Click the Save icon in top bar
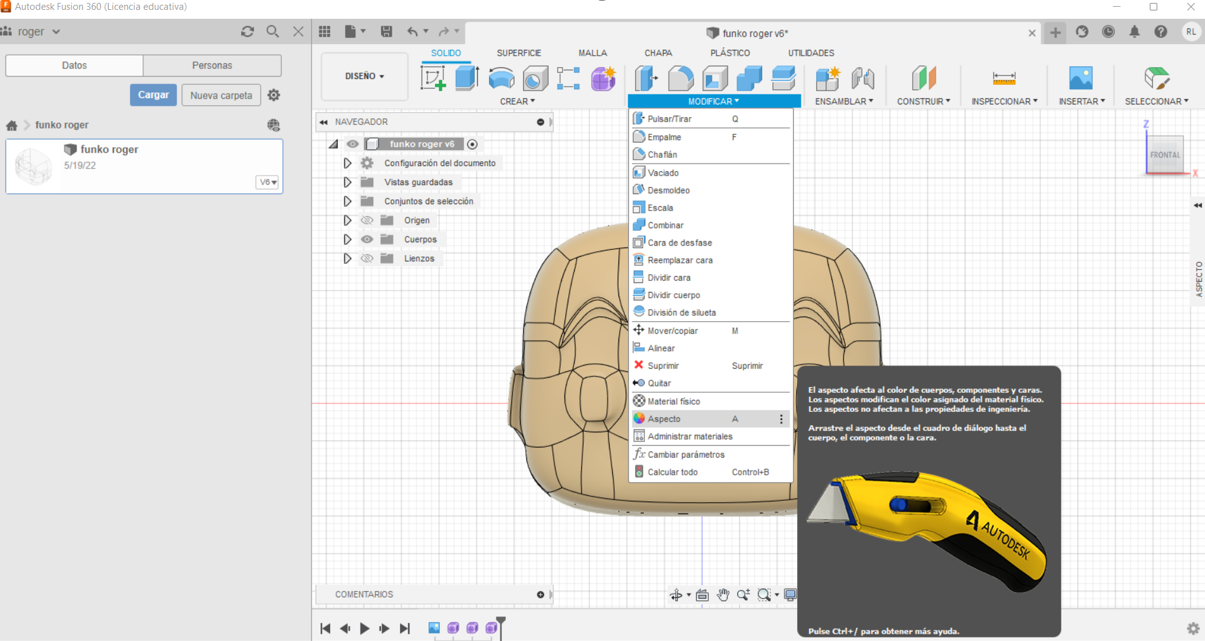This screenshot has height=641, width=1205. [386, 32]
